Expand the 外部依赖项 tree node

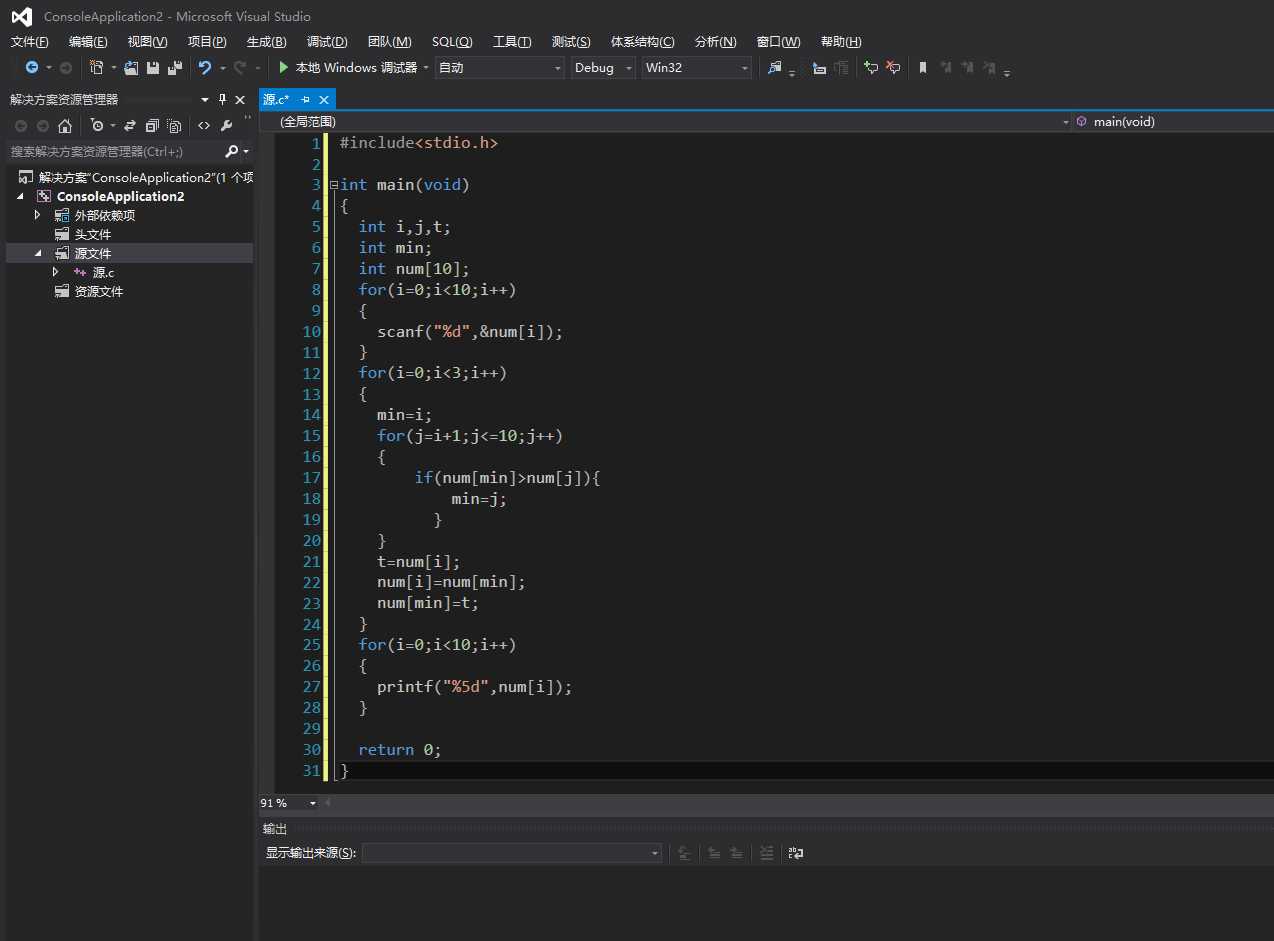[x=38, y=215]
